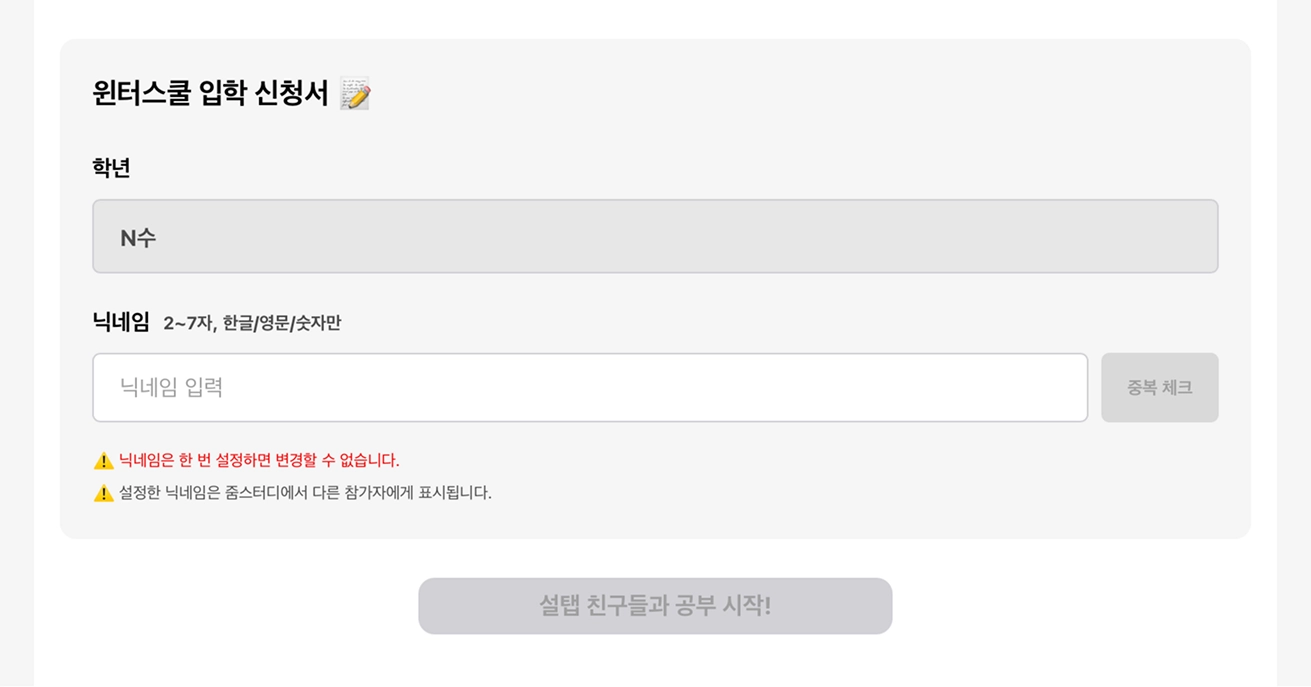1311x687 pixels.
Task: Click the 체크 text on duplicate check button
Action: [1177, 388]
